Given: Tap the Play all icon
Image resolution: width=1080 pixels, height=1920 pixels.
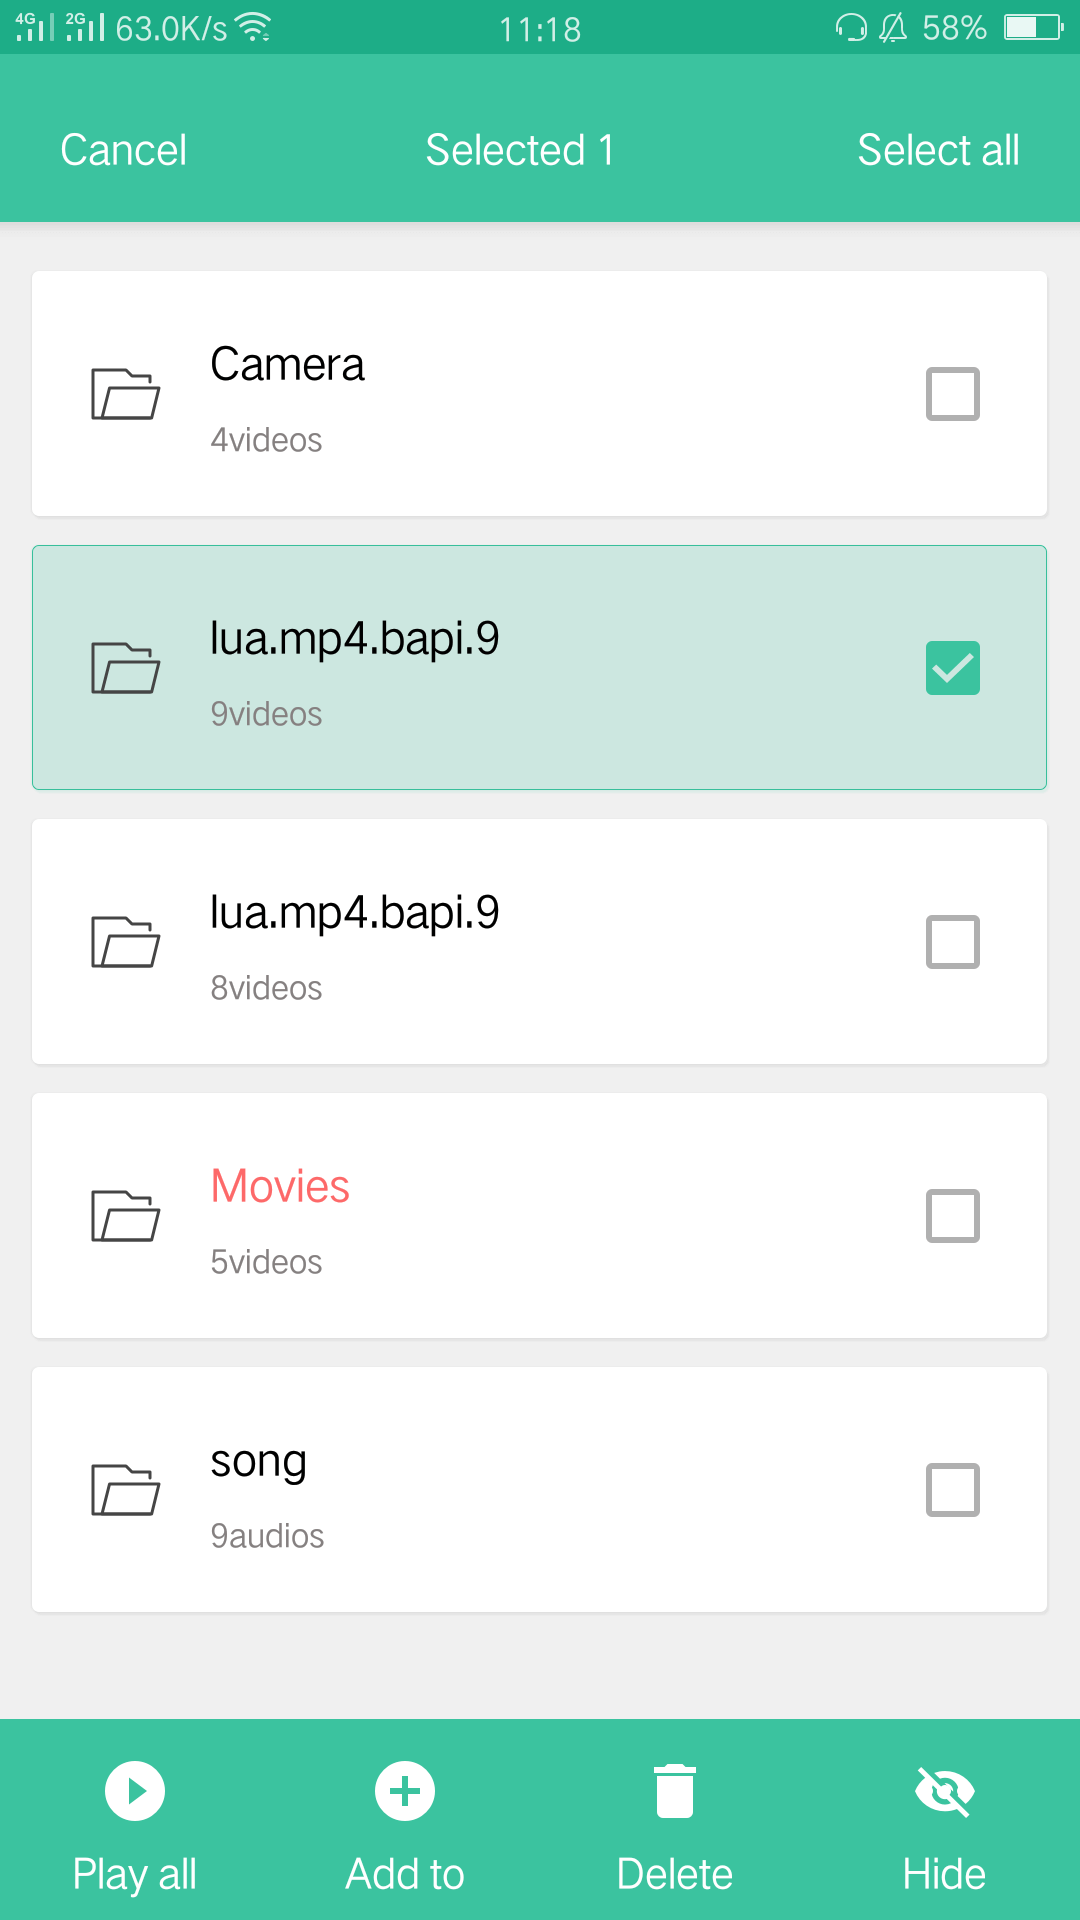Looking at the screenshot, I should pos(135,1790).
